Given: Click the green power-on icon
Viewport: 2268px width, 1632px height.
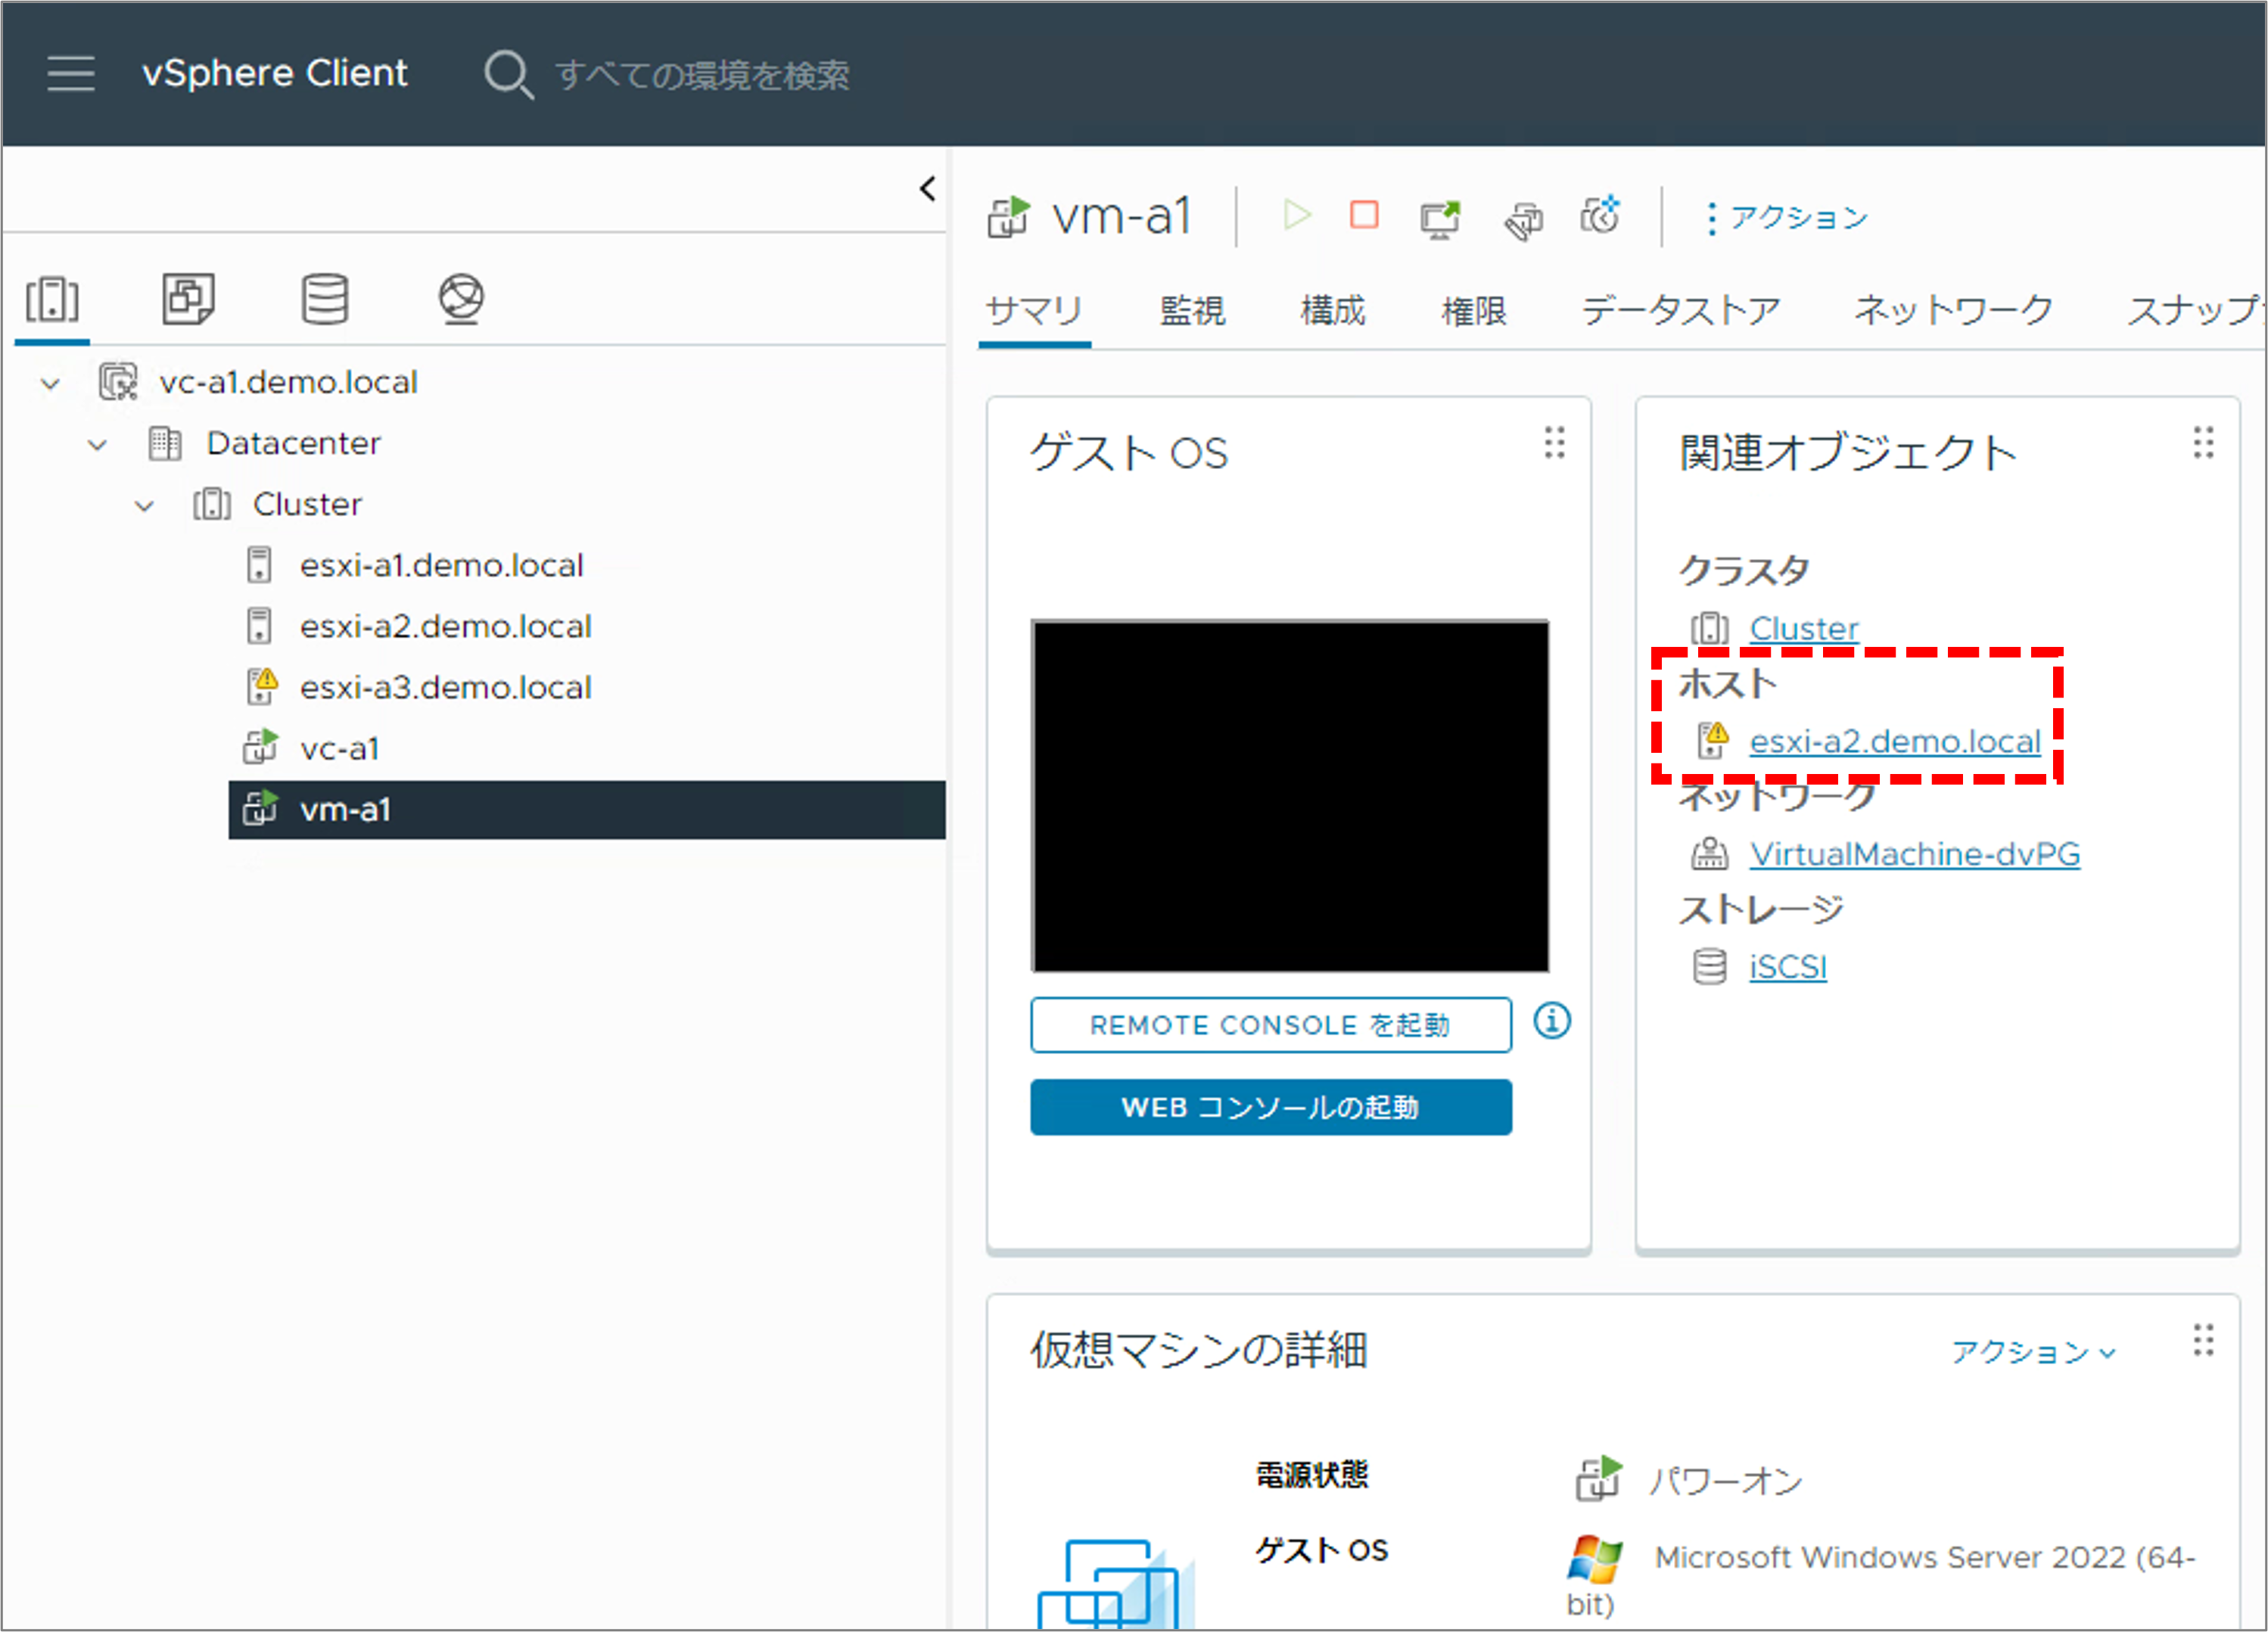Looking at the screenshot, I should pos(1297,215).
